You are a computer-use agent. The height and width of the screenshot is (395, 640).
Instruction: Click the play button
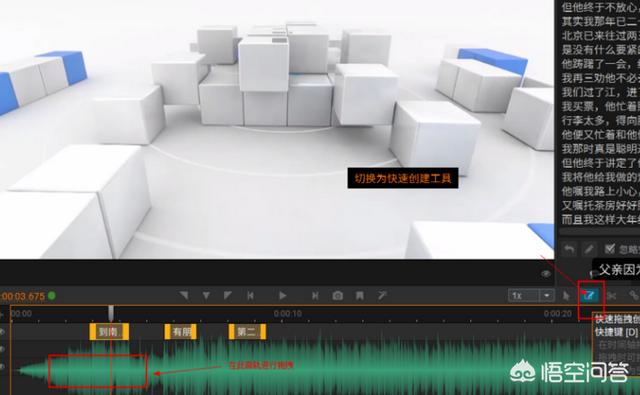coord(282,295)
